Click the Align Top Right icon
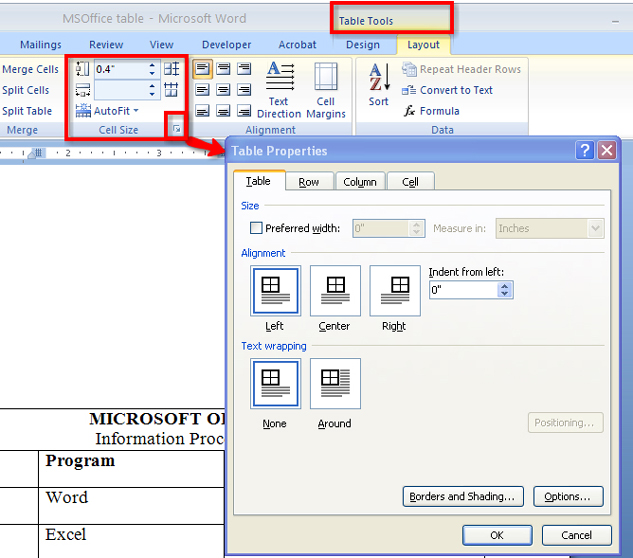 (x=244, y=69)
